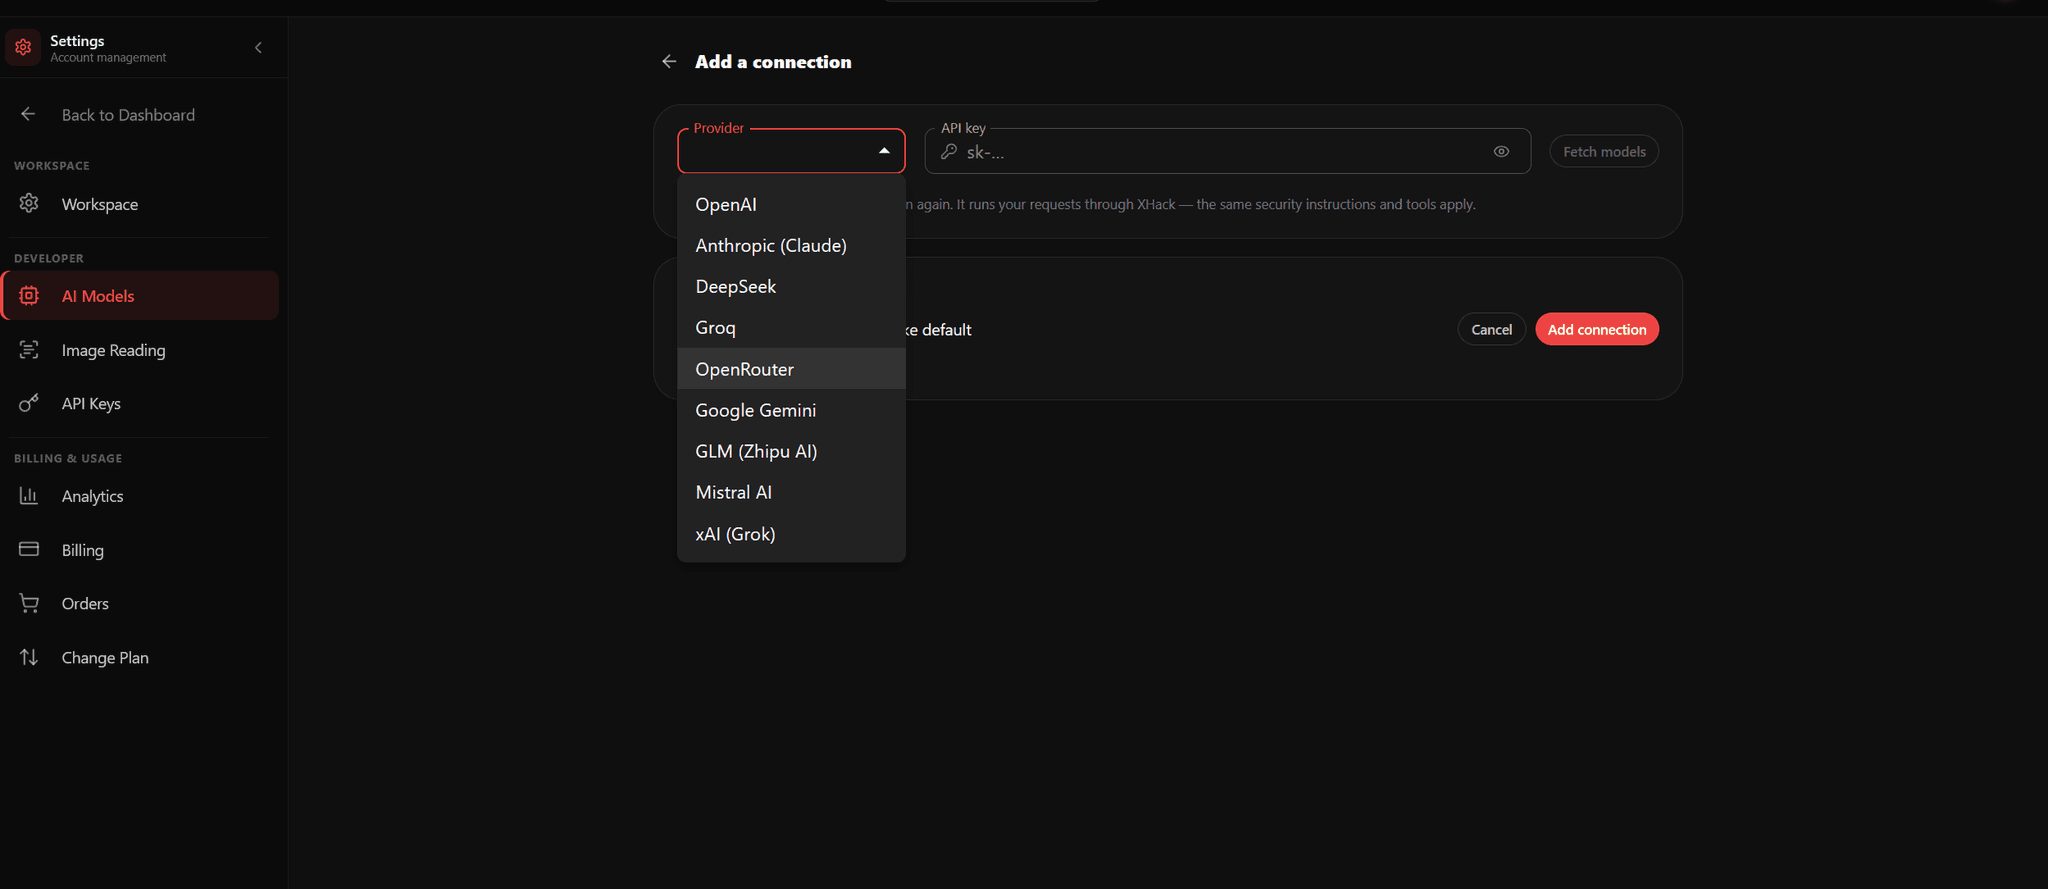
Task: Click the AI Models chip icon
Action: [29, 296]
